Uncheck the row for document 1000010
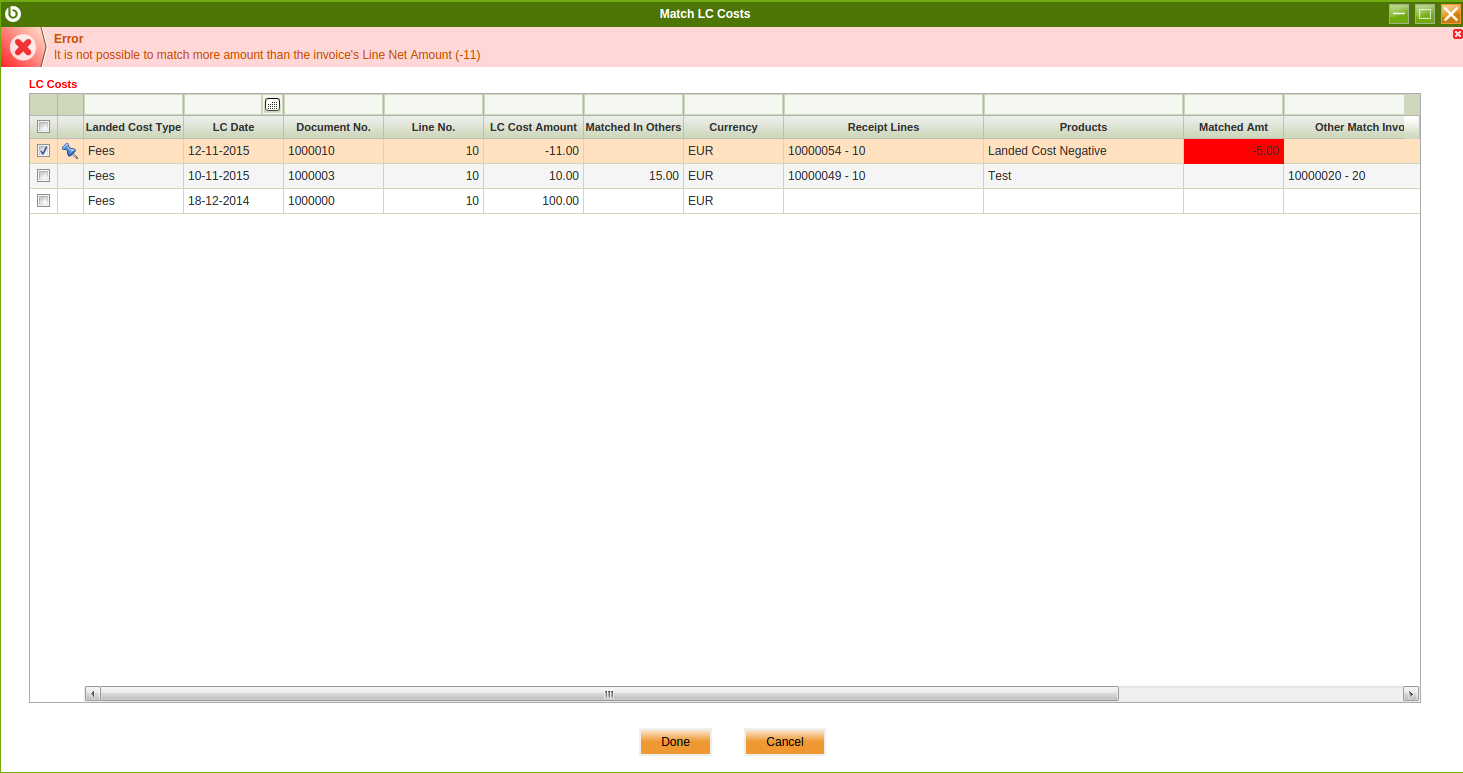The height and width of the screenshot is (773, 1463). [43, 151]
